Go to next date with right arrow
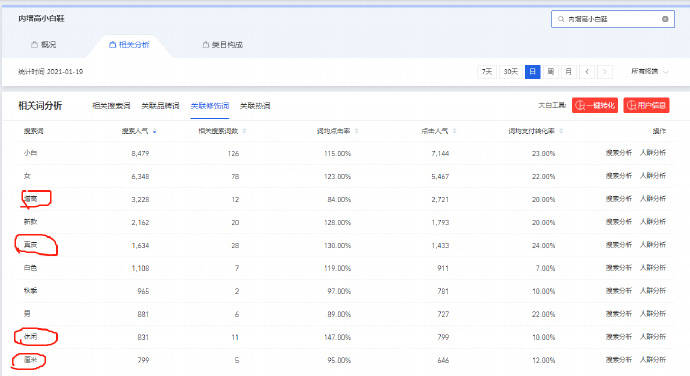The width and height of the screenshot is (690, 376). point(605,71)
